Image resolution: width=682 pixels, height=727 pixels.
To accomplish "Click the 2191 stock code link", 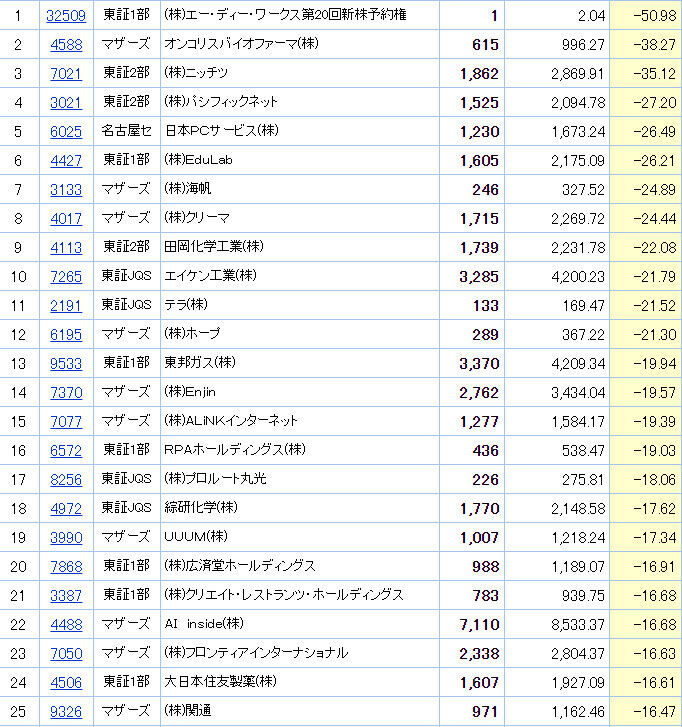I will point(66,306).
